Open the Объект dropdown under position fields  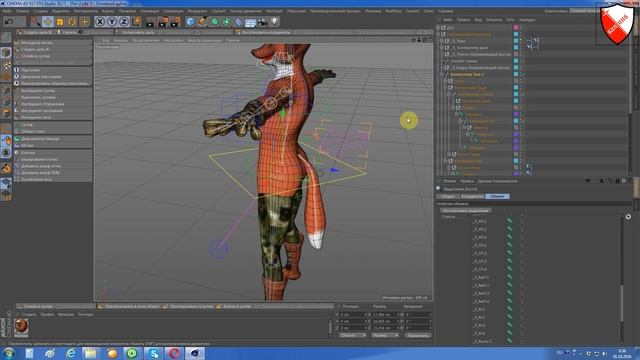click(x=353, y=335)
